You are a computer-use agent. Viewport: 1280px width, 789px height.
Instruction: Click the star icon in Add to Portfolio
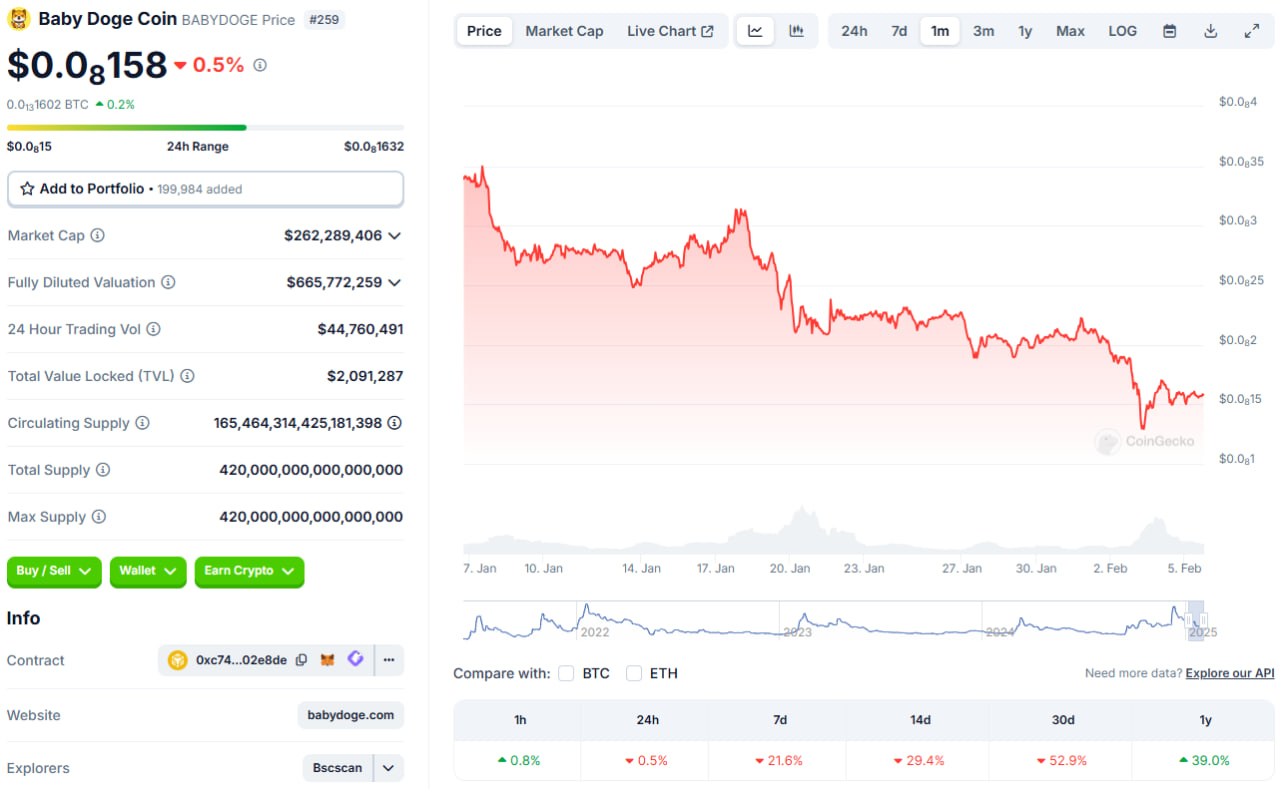tap(28, 189)
